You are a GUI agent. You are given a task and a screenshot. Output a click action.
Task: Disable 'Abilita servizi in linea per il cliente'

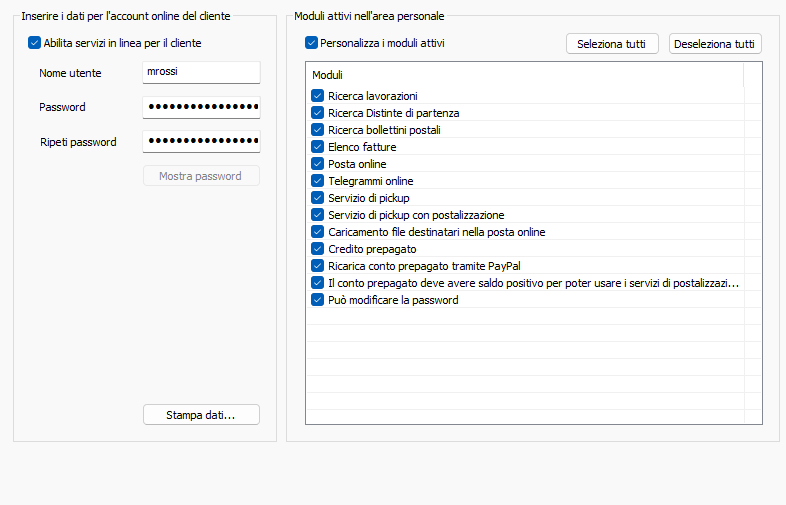click(35, 43)
